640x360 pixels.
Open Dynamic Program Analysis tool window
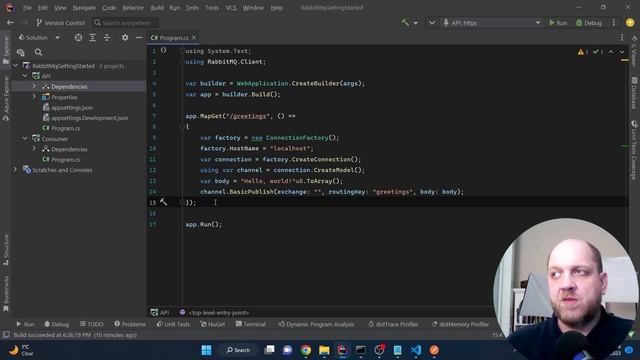coord(316,324)
